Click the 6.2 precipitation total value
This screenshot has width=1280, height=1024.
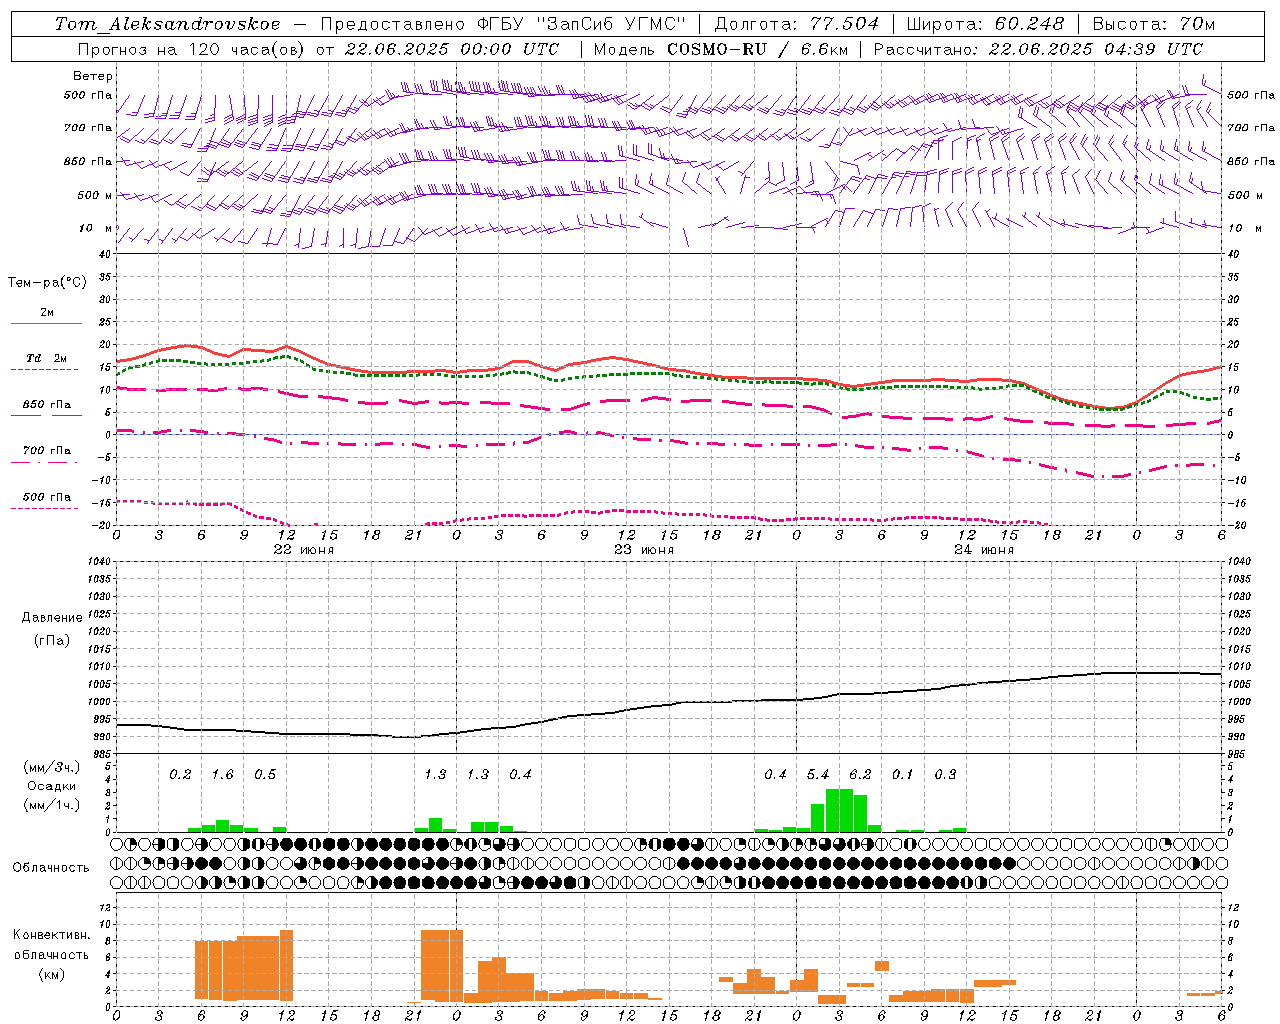[x=860, y=774]
